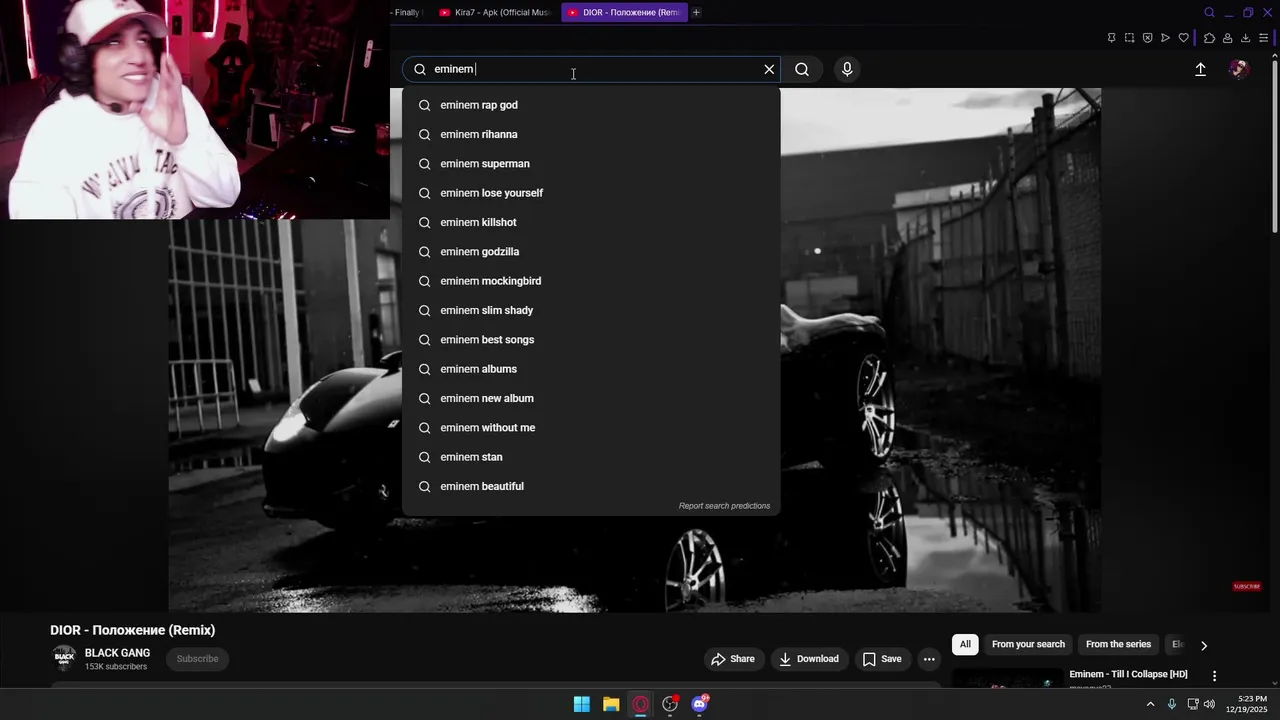
Task: Choose suggestion 'eminem killshot'
Action: (591, 222)
